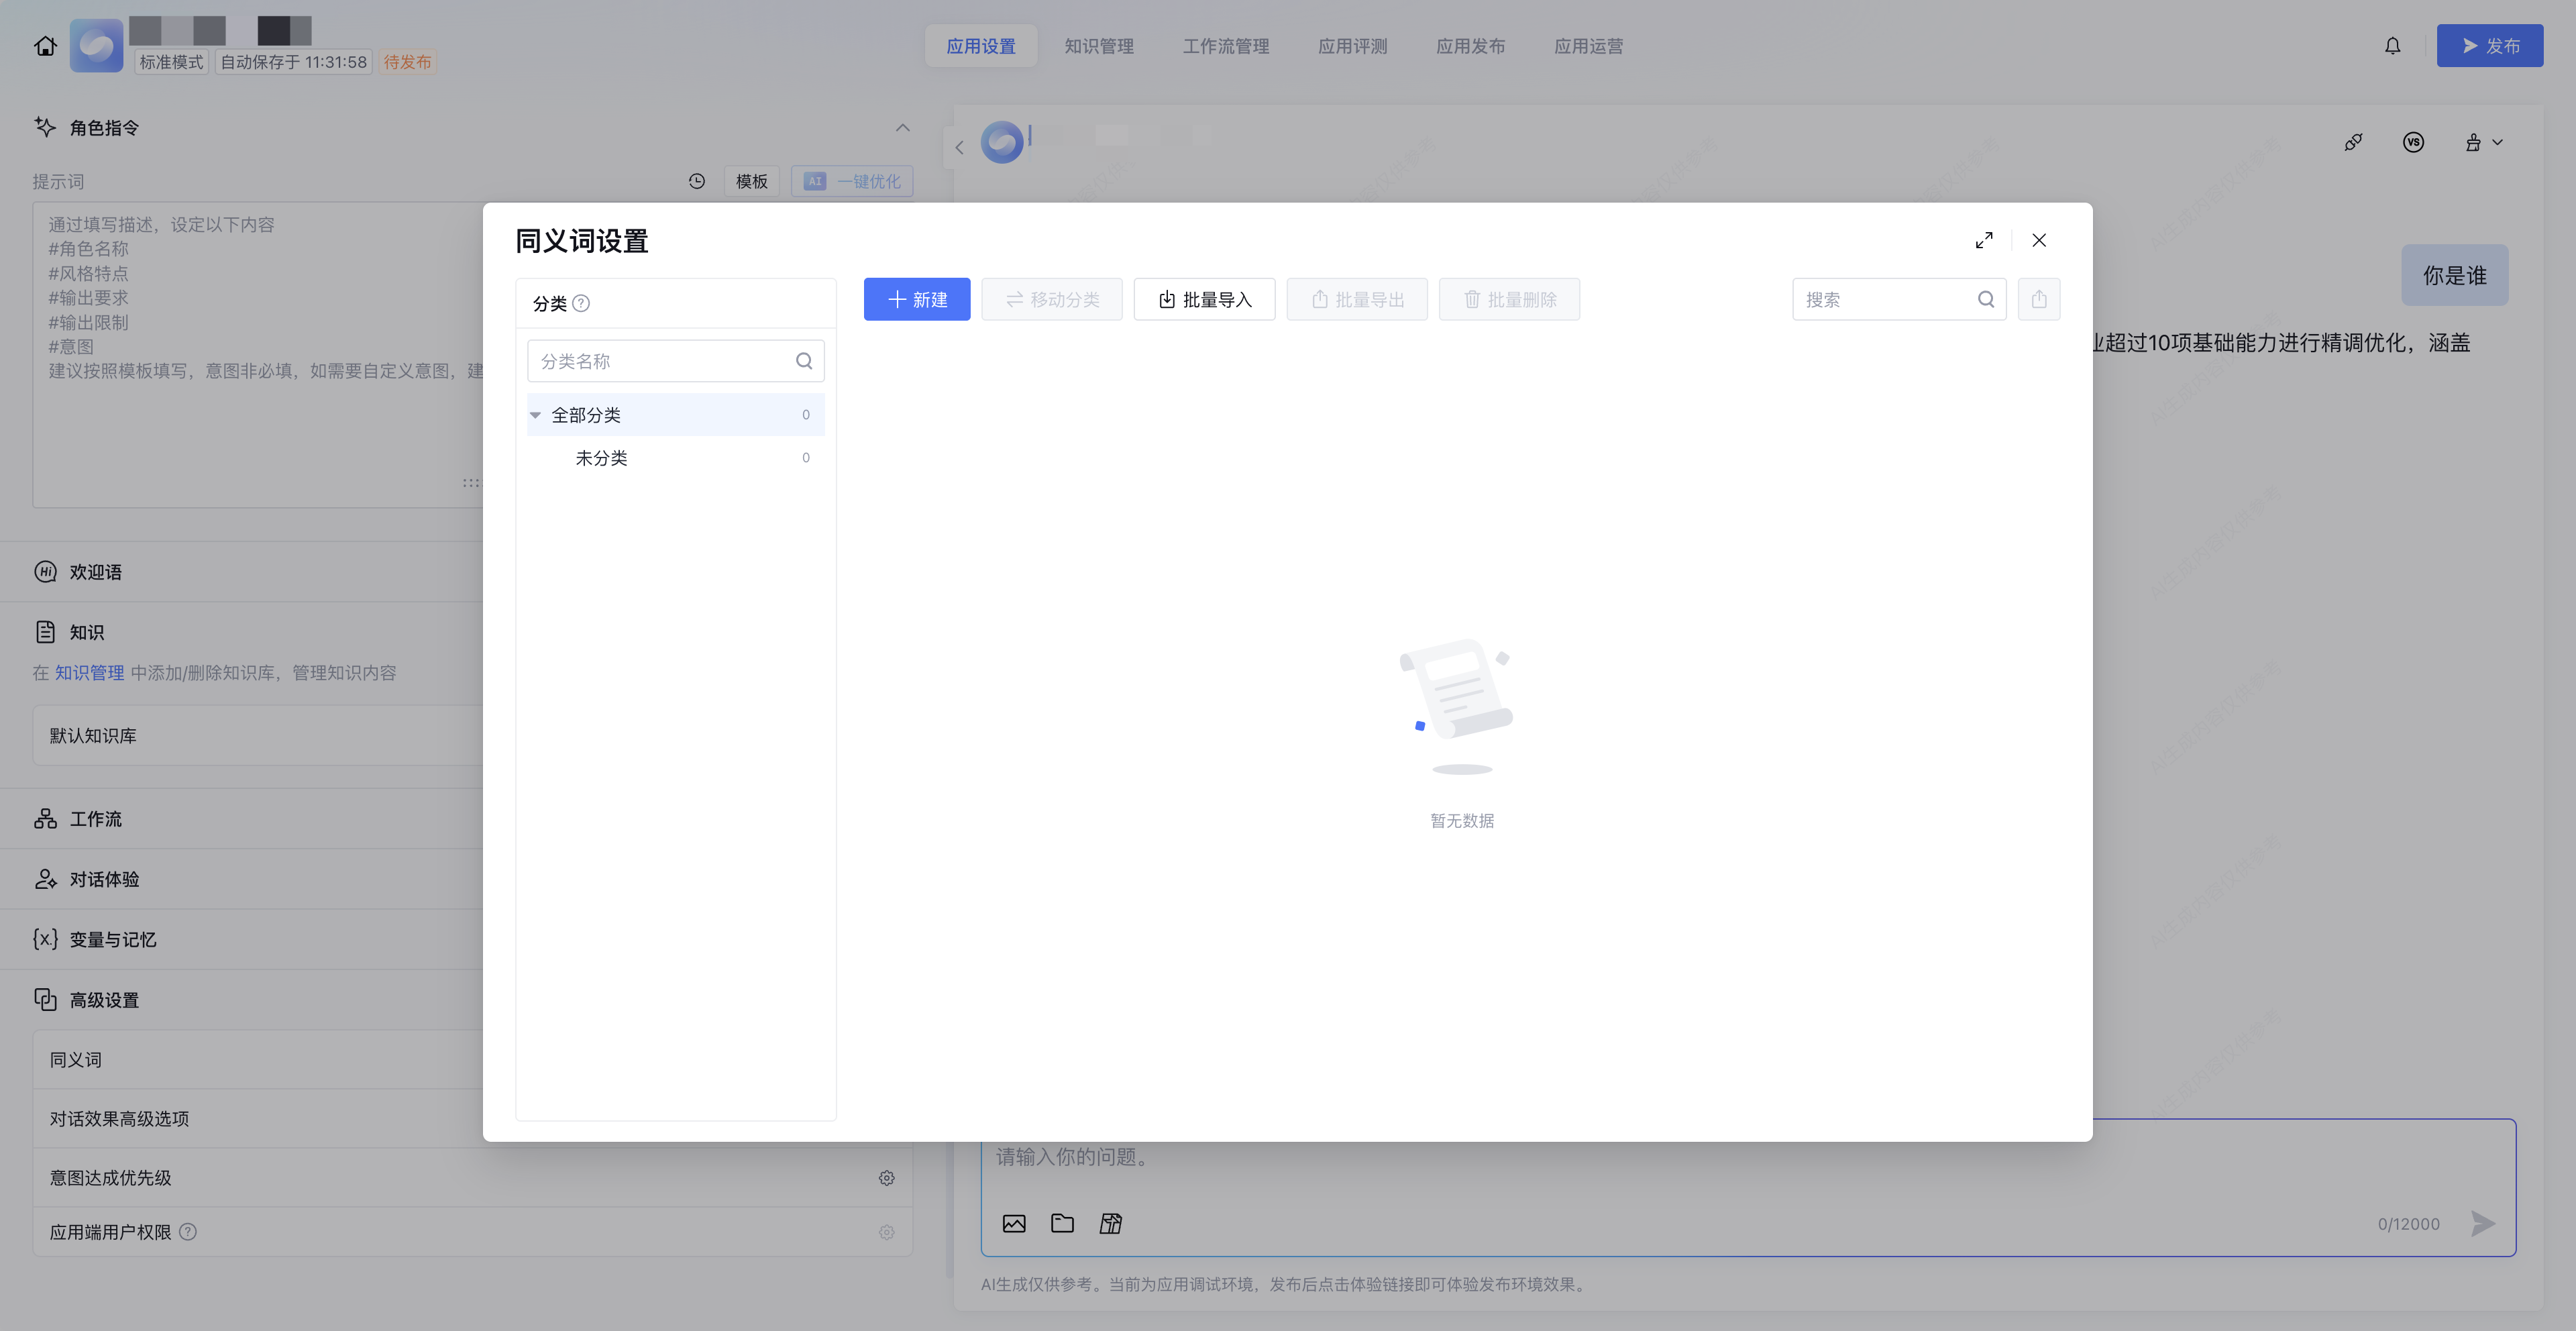2576x1331 pixels.
Task: Open the 工作流管理 tab
Action: (x=1225, y=46)
